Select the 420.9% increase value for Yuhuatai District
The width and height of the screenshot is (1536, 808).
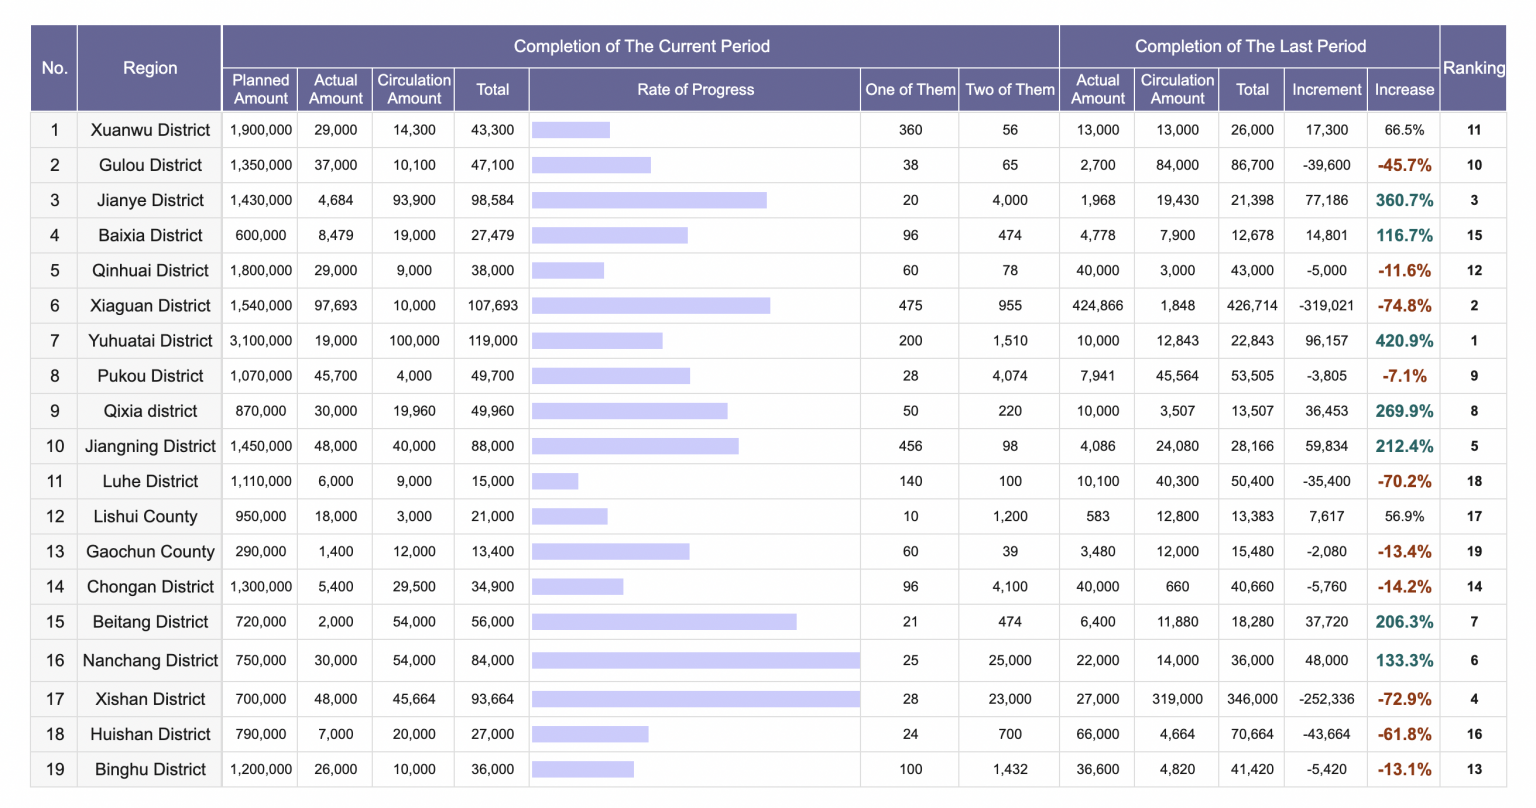[1403, 340]
